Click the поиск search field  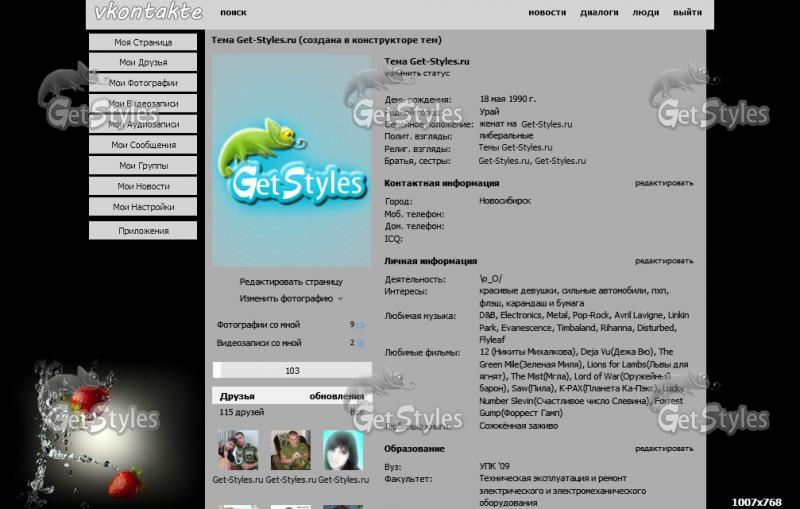233,13
